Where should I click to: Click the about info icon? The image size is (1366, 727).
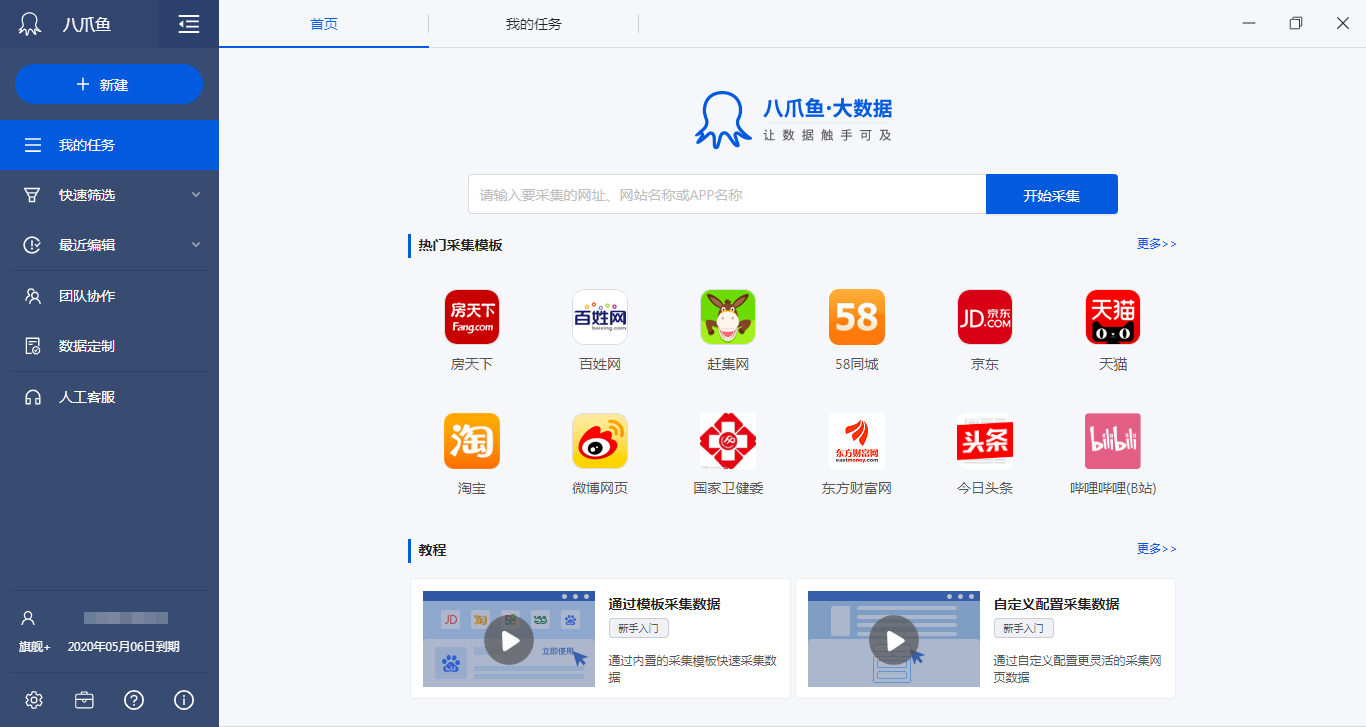click(x=184, y=700)
